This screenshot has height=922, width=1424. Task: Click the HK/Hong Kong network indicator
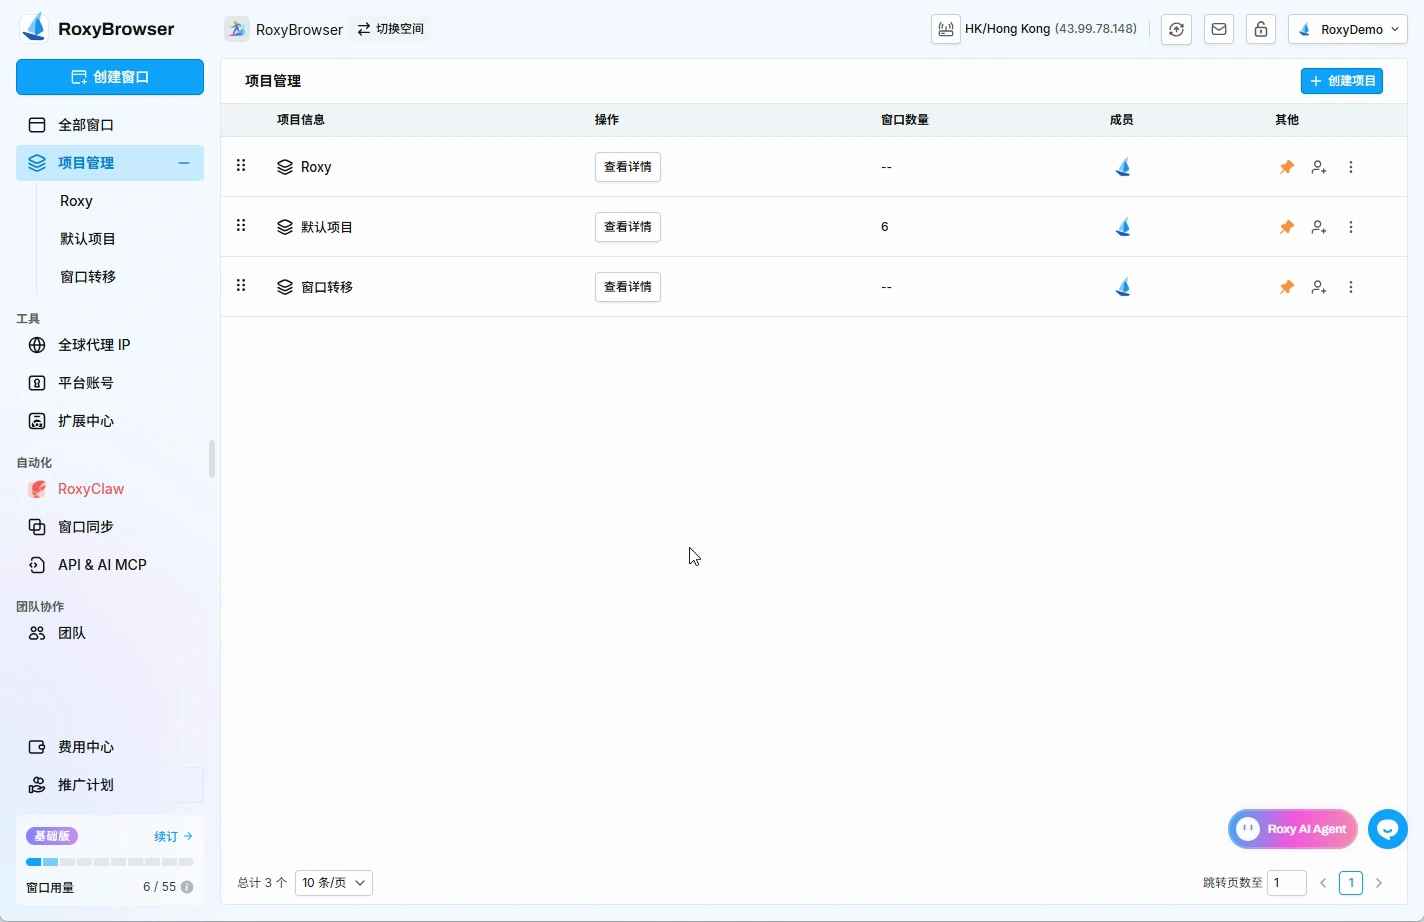1036,29
